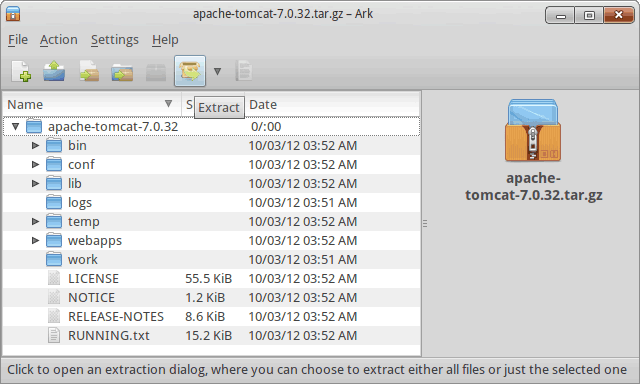The image size is (640, 384).
Task: Select the RUNNING.txt file name
Action: pos(109,335)
